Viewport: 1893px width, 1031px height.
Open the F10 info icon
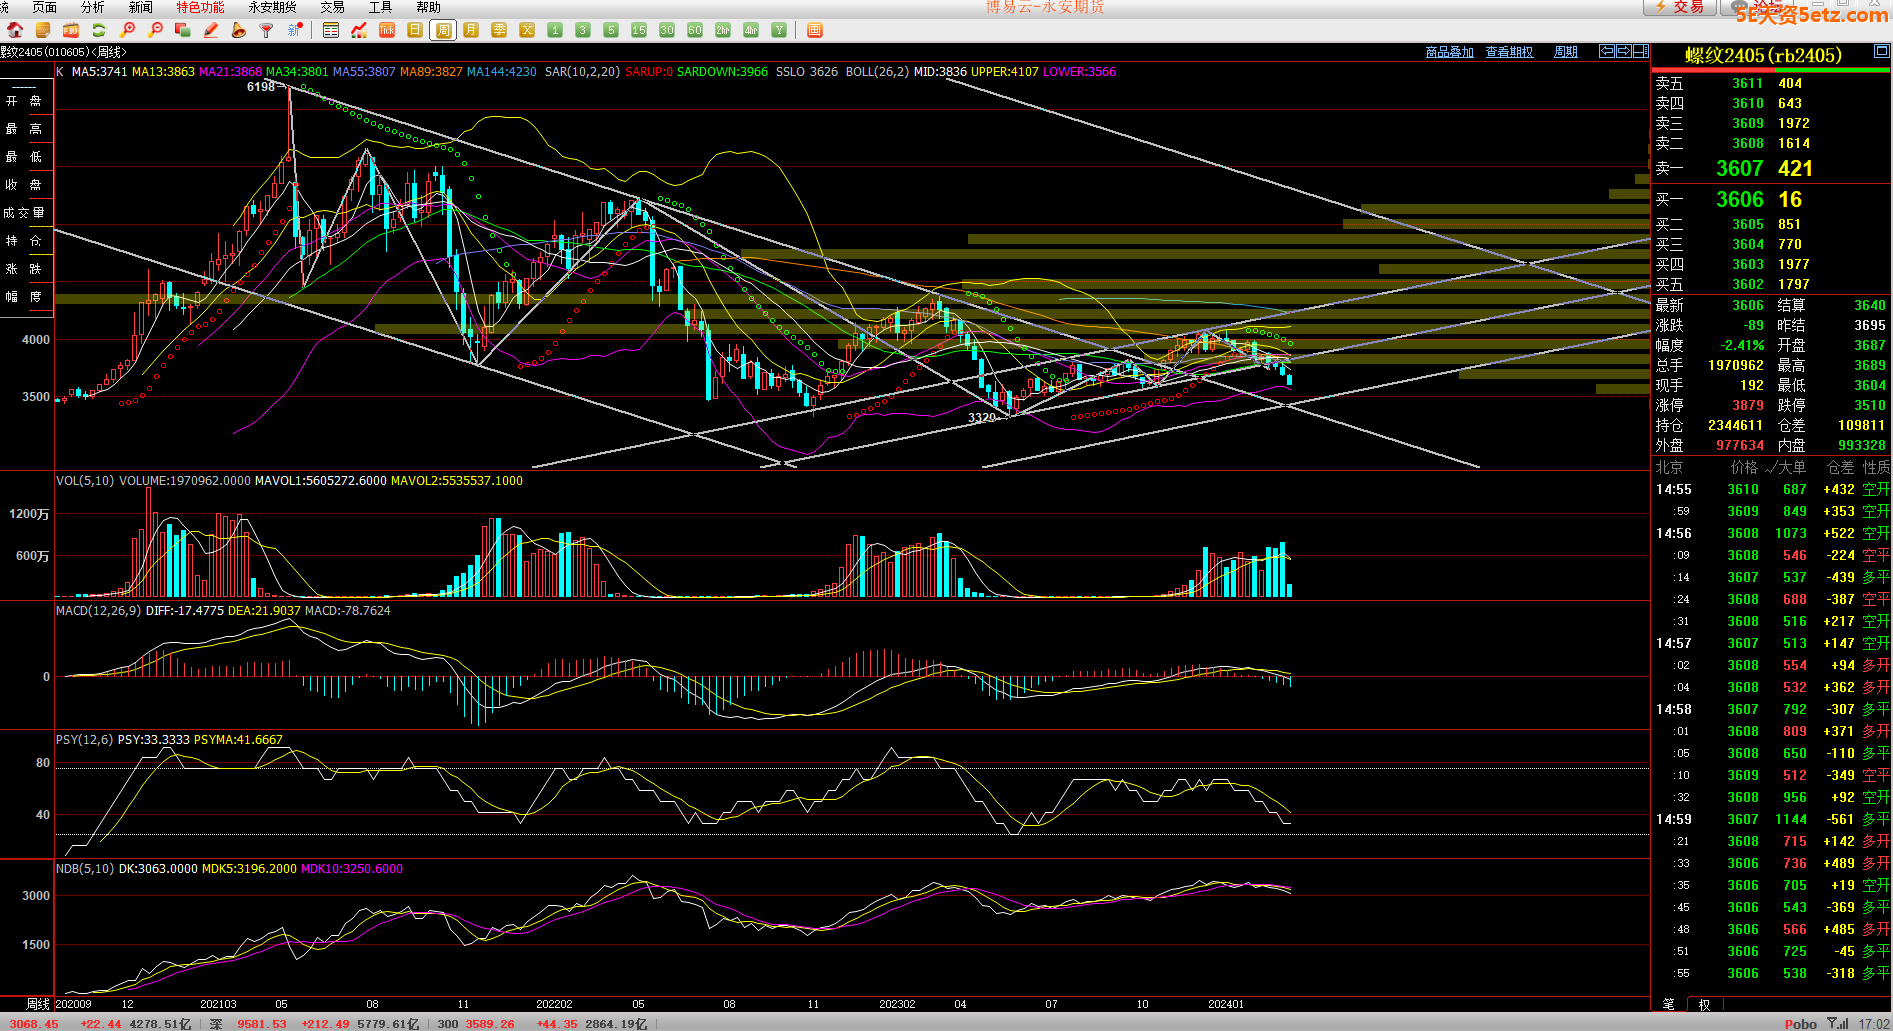coord(71,30)
